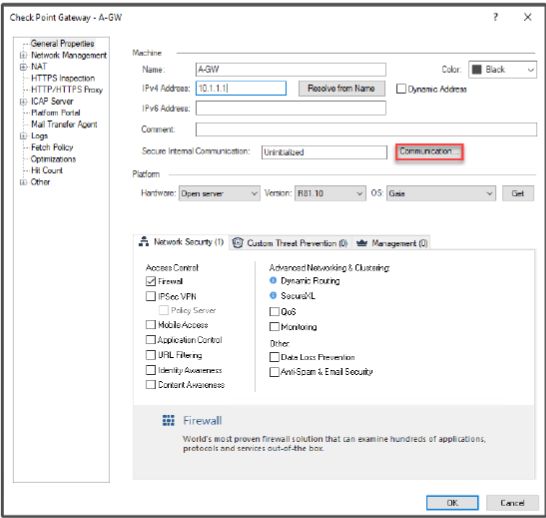Enable the Data Loss Prevention checkbox
Image resolution: width=546 pixels, height=518 pixels.
(274, 357)
